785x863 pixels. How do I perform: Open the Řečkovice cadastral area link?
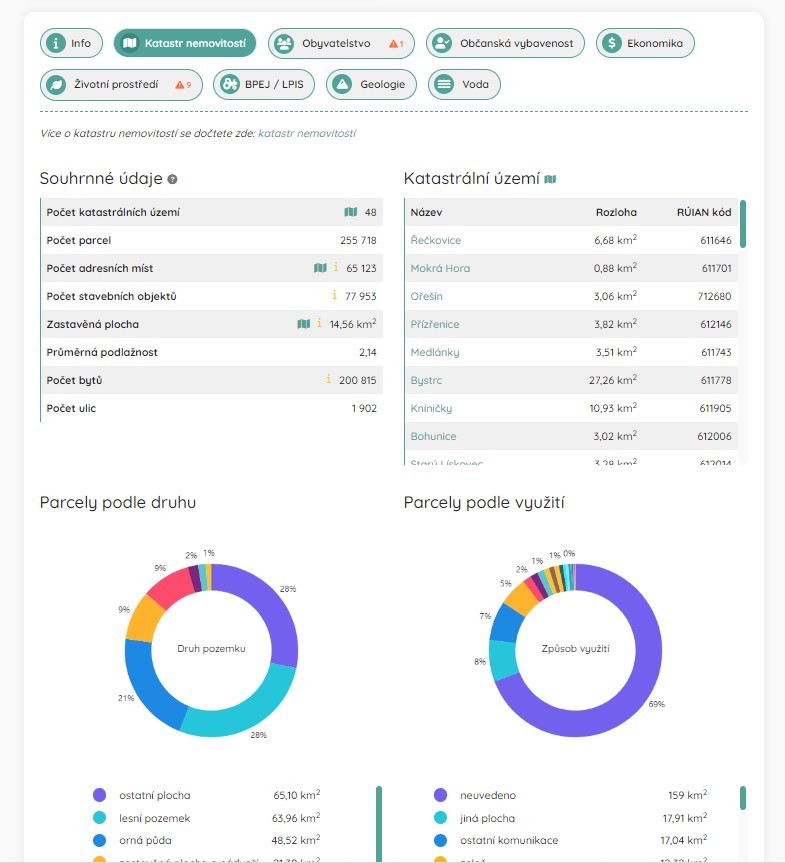pyautogui.click(x=435, y=240)
